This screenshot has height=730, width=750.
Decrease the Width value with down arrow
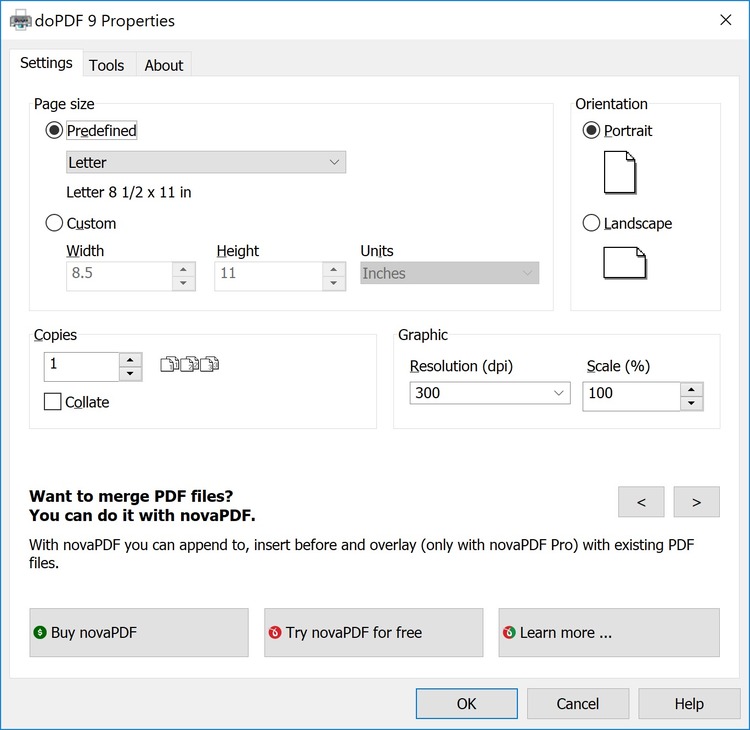[184, 283]
